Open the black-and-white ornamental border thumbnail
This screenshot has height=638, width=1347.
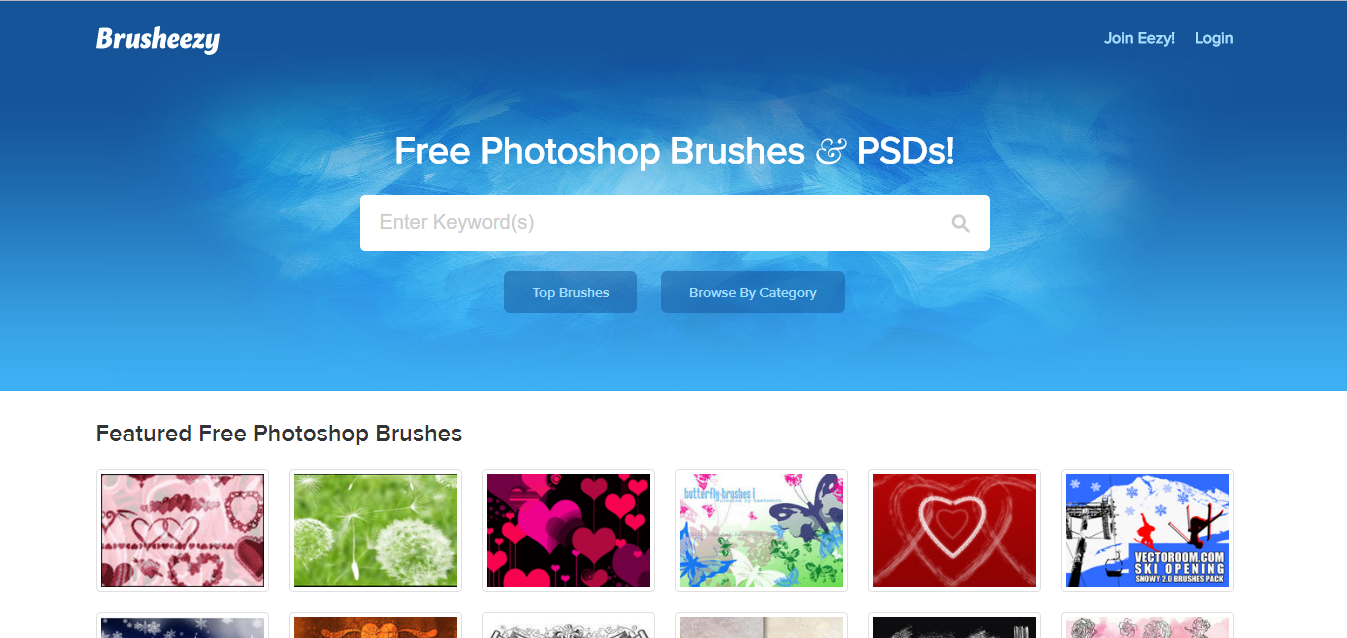pyautogui.click(x=568, y=625)
